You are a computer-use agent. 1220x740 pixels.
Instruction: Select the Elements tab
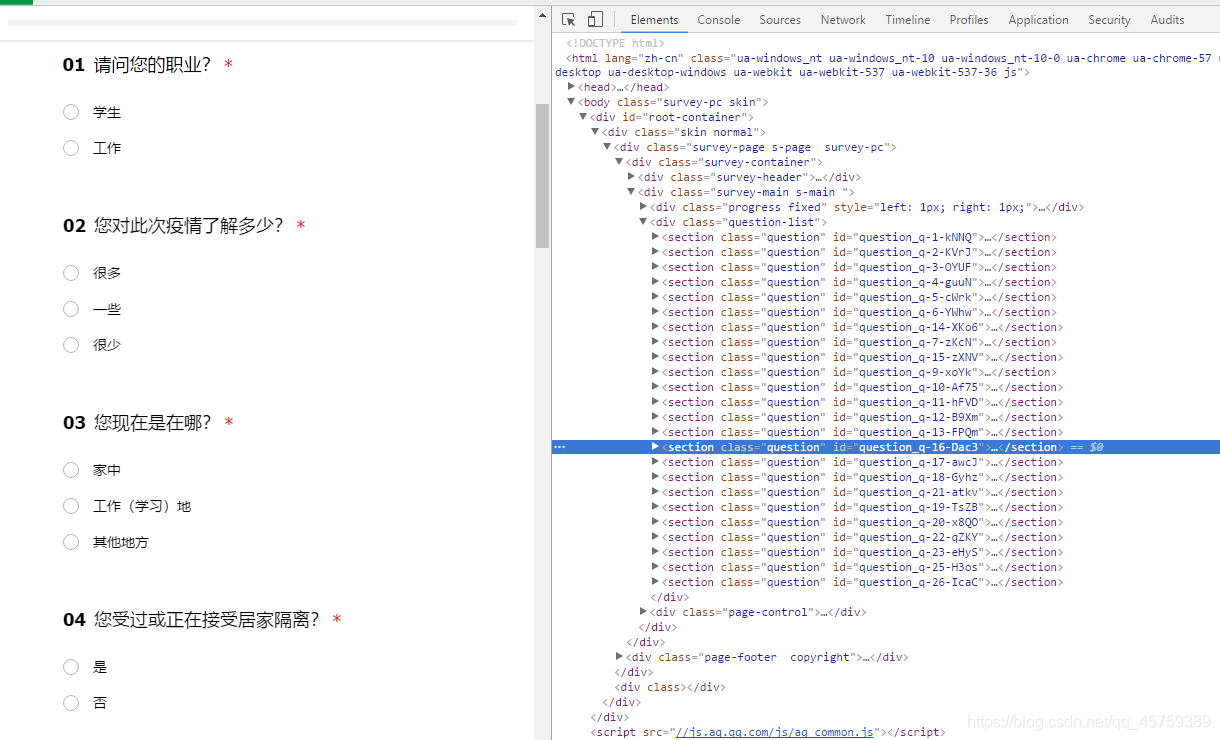click(654, 20)
